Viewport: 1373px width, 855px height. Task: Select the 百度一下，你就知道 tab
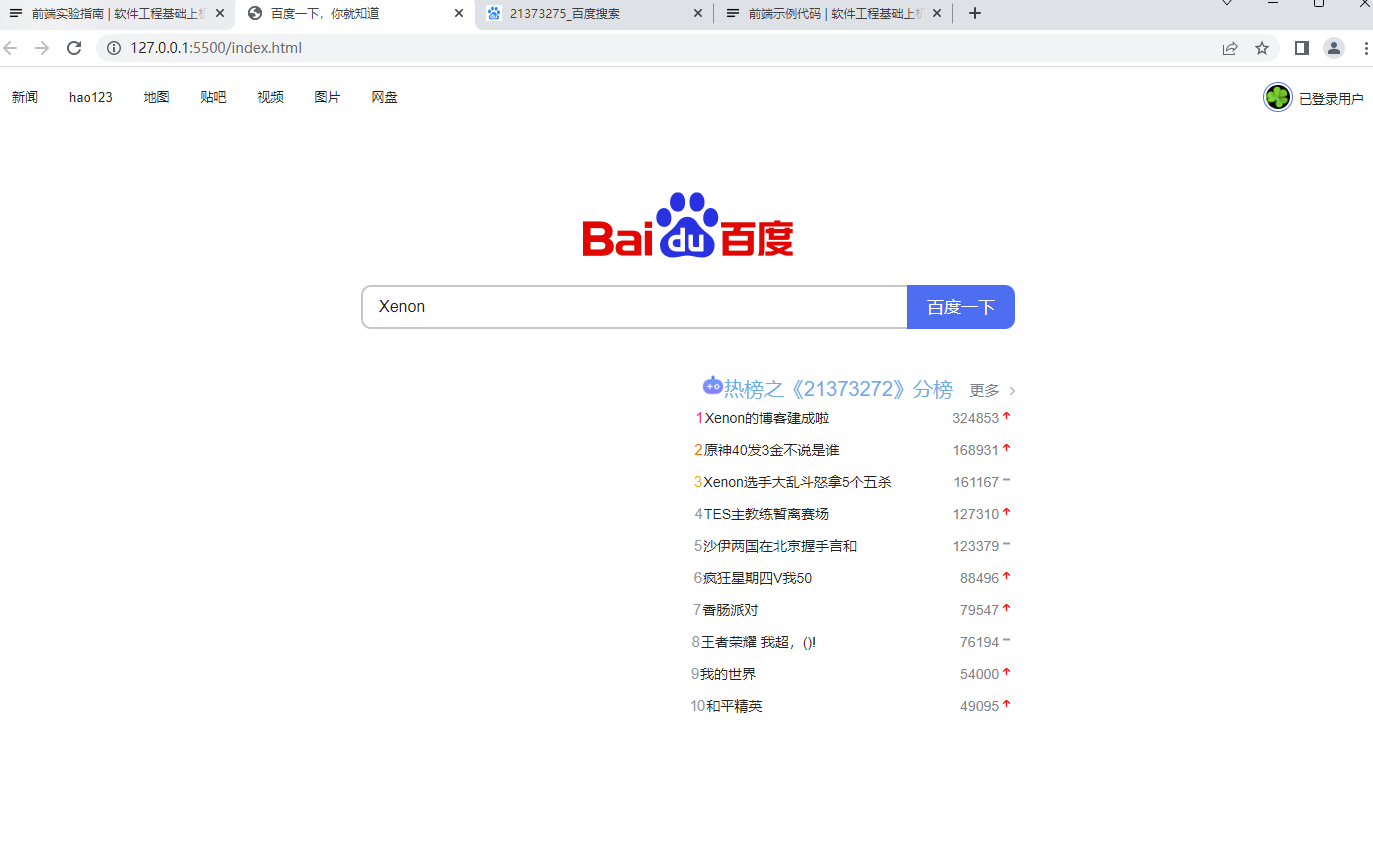pyautogui.click(x=357, y=13)
